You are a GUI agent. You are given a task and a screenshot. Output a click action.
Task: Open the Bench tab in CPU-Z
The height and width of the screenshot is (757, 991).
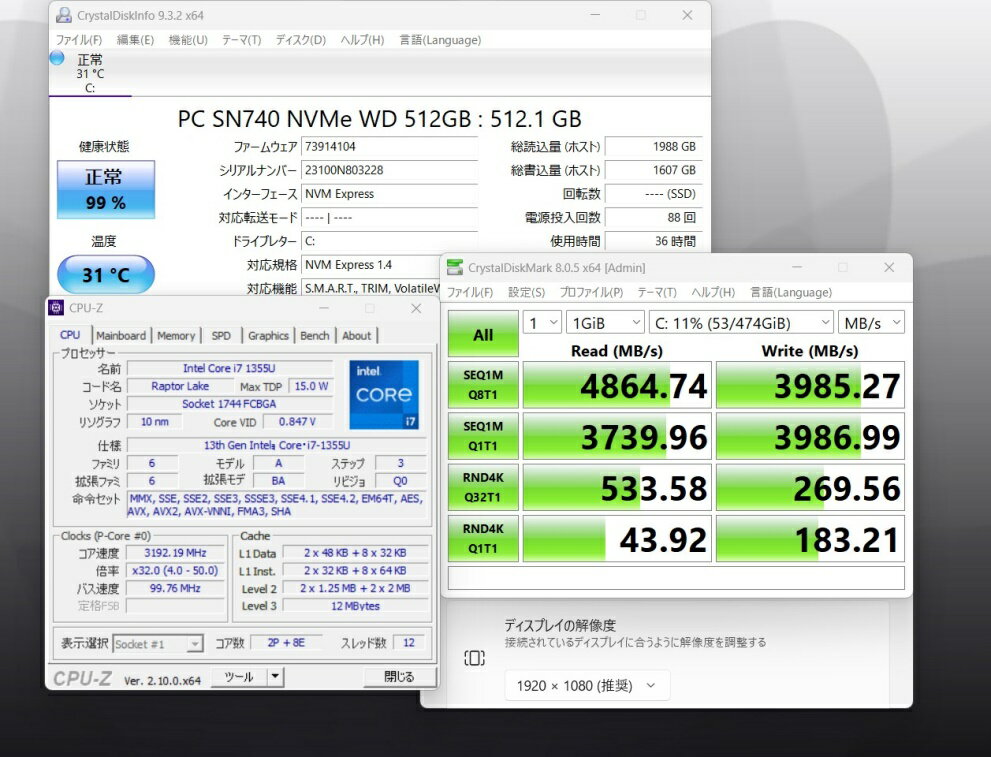[314, 336]
